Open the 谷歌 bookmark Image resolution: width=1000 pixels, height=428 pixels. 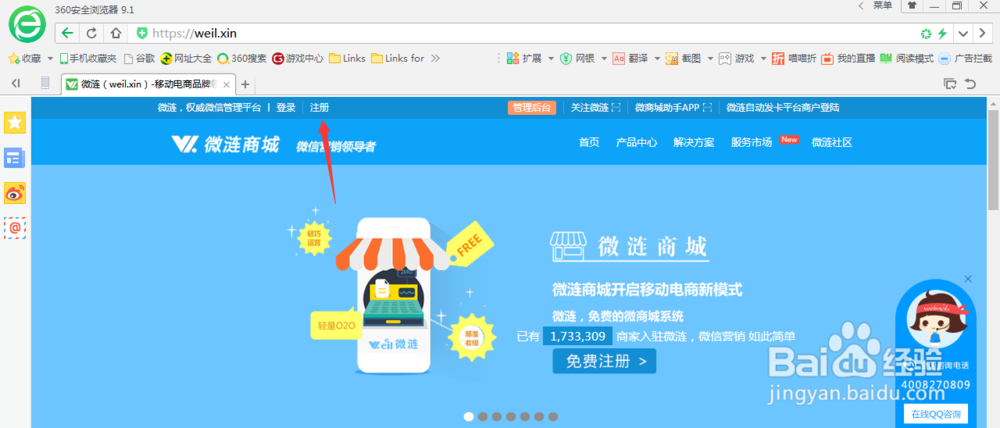point(139,59)
